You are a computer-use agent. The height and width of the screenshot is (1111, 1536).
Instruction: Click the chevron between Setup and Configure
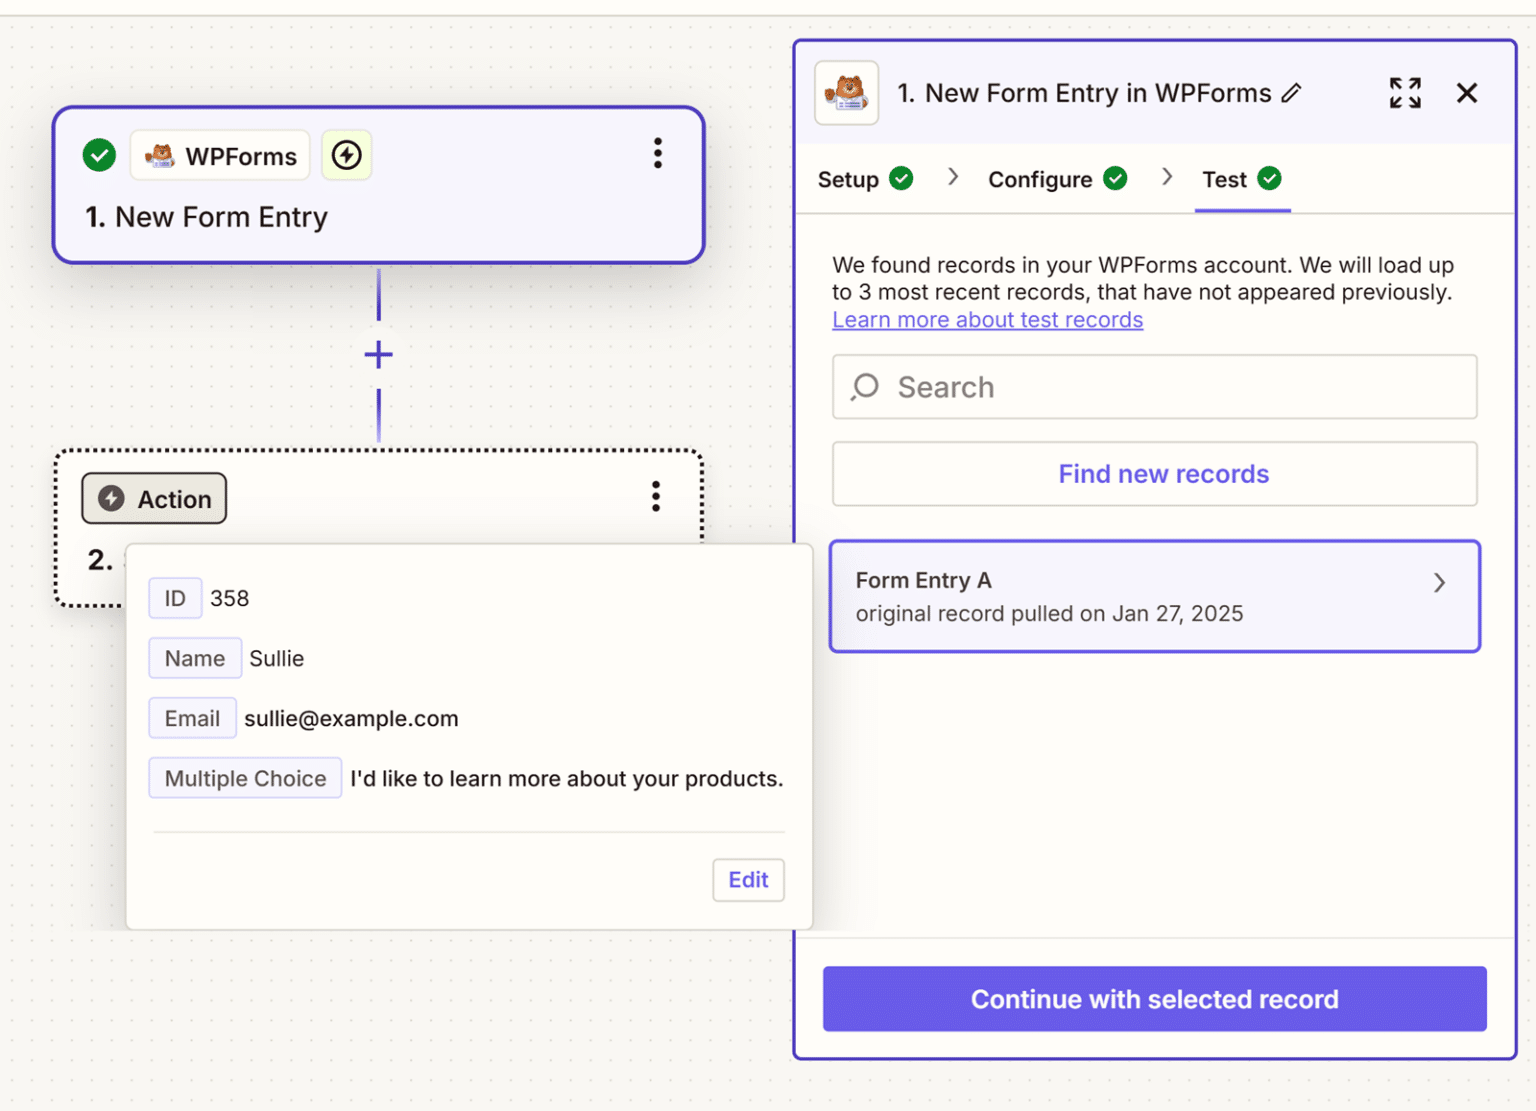coord(952,177)
